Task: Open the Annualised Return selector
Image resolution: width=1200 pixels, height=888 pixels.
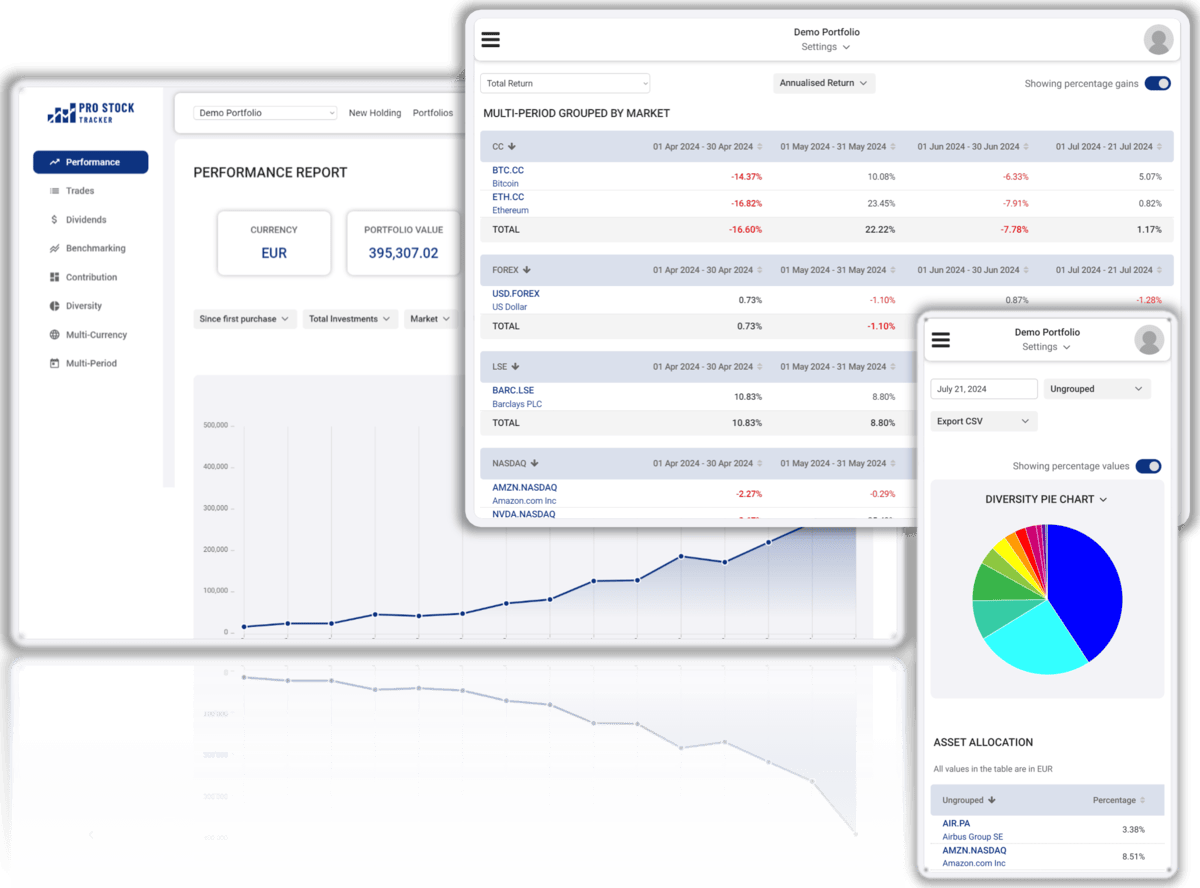Action: click(823, 83)
